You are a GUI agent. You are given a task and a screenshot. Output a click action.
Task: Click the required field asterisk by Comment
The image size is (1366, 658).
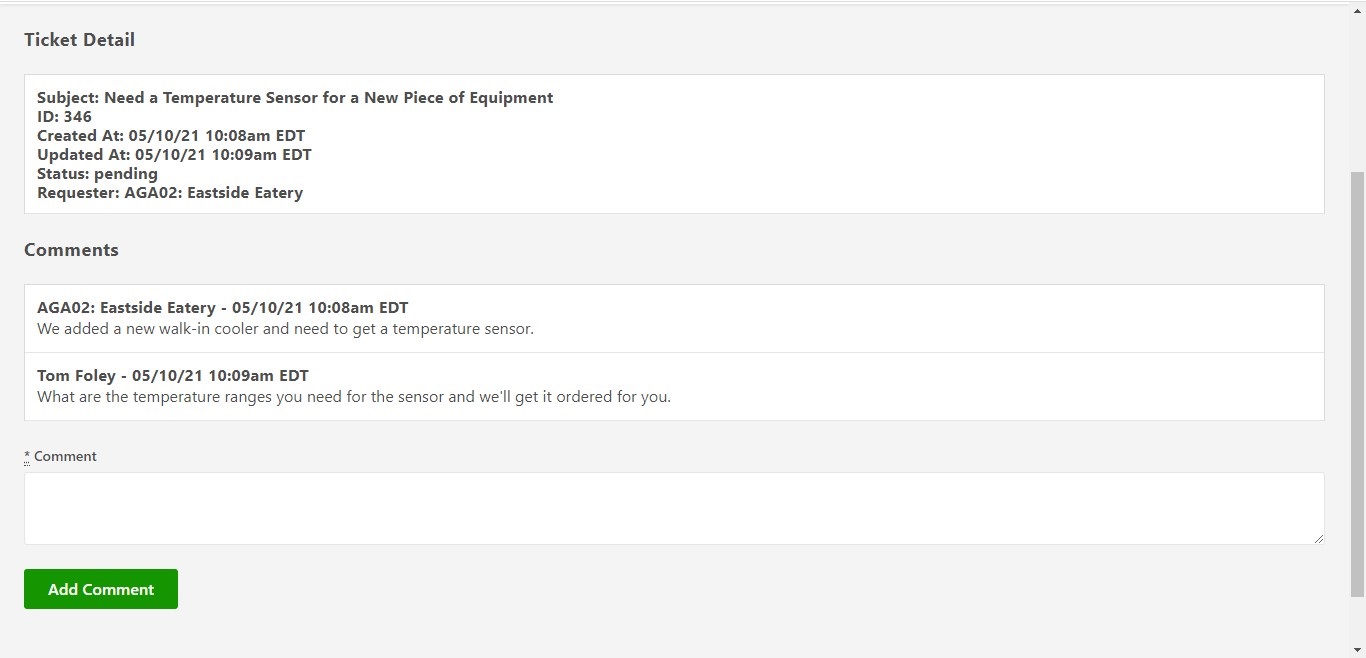pyautogui.click(x=26, y=456)
